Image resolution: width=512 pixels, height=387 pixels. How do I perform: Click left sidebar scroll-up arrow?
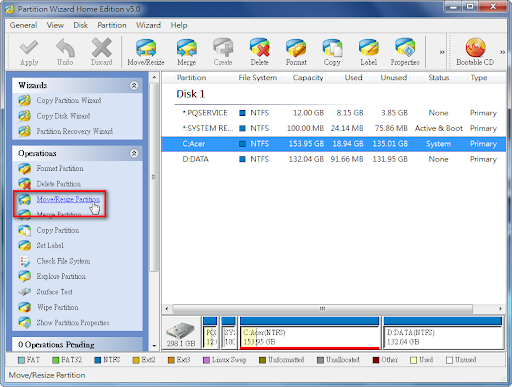(154, 78)
